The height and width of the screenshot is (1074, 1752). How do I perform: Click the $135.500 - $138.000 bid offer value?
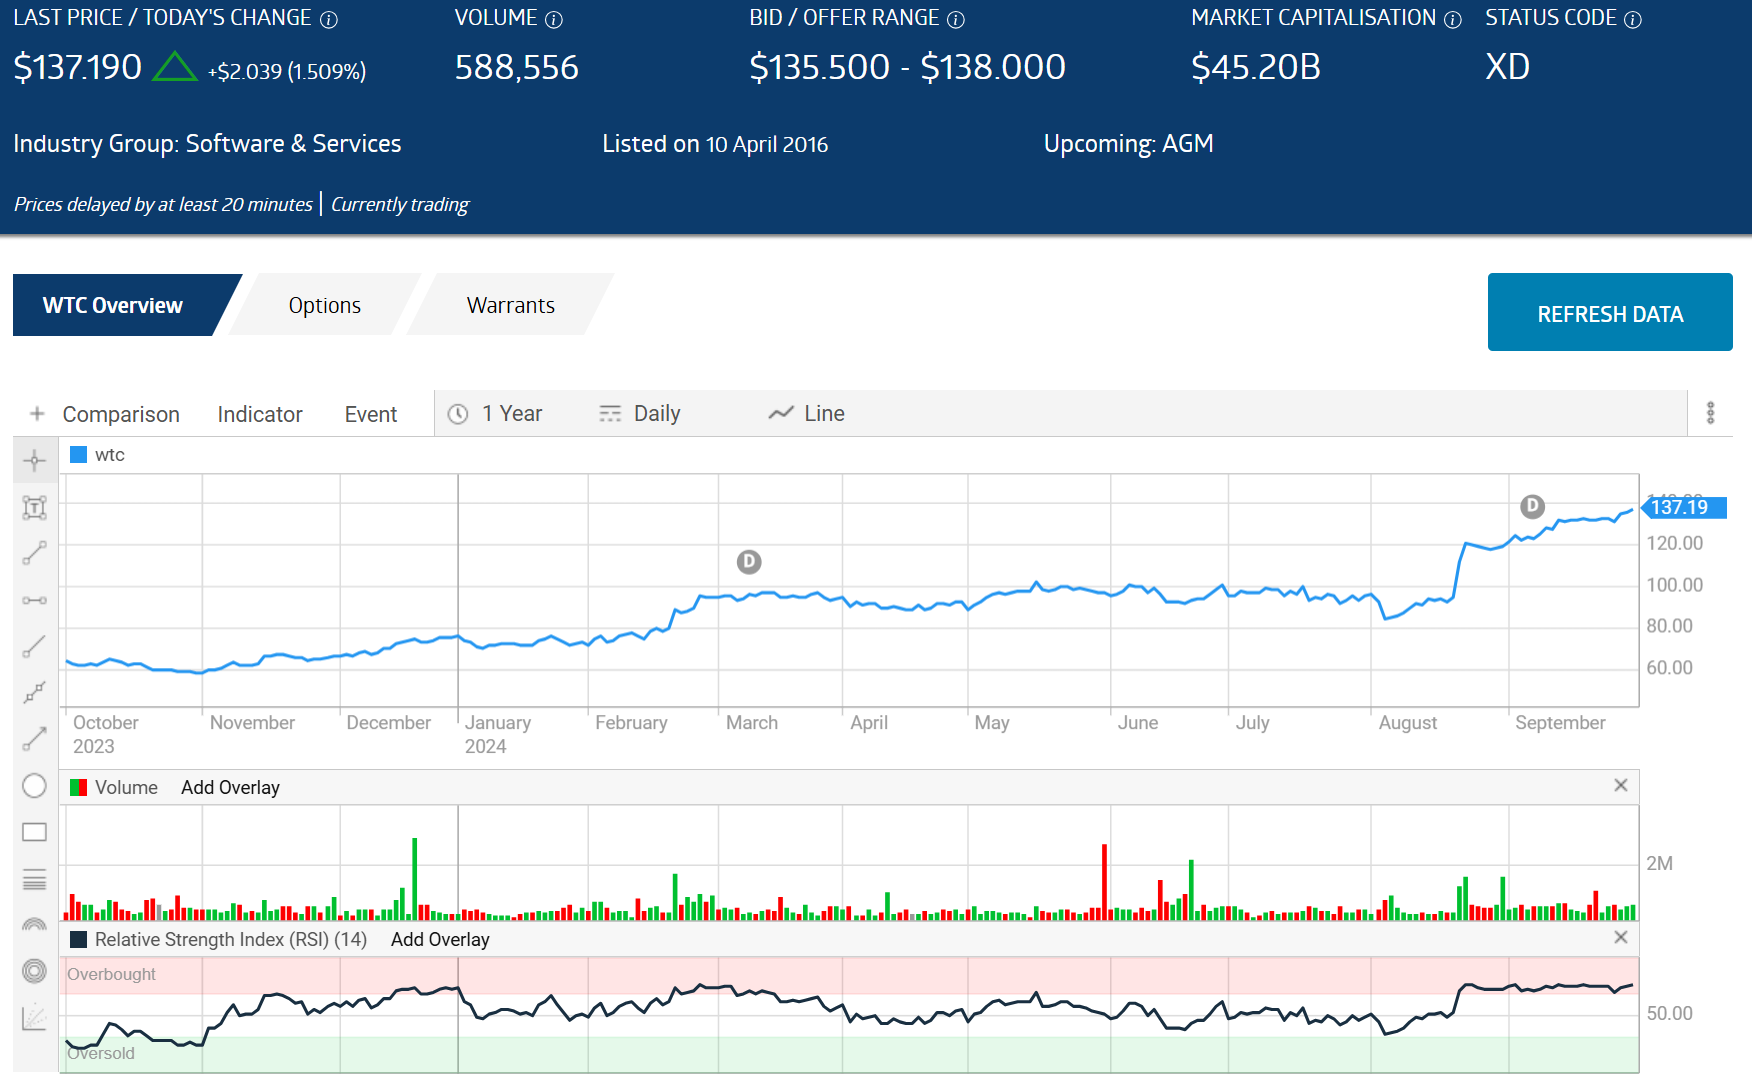907,67
